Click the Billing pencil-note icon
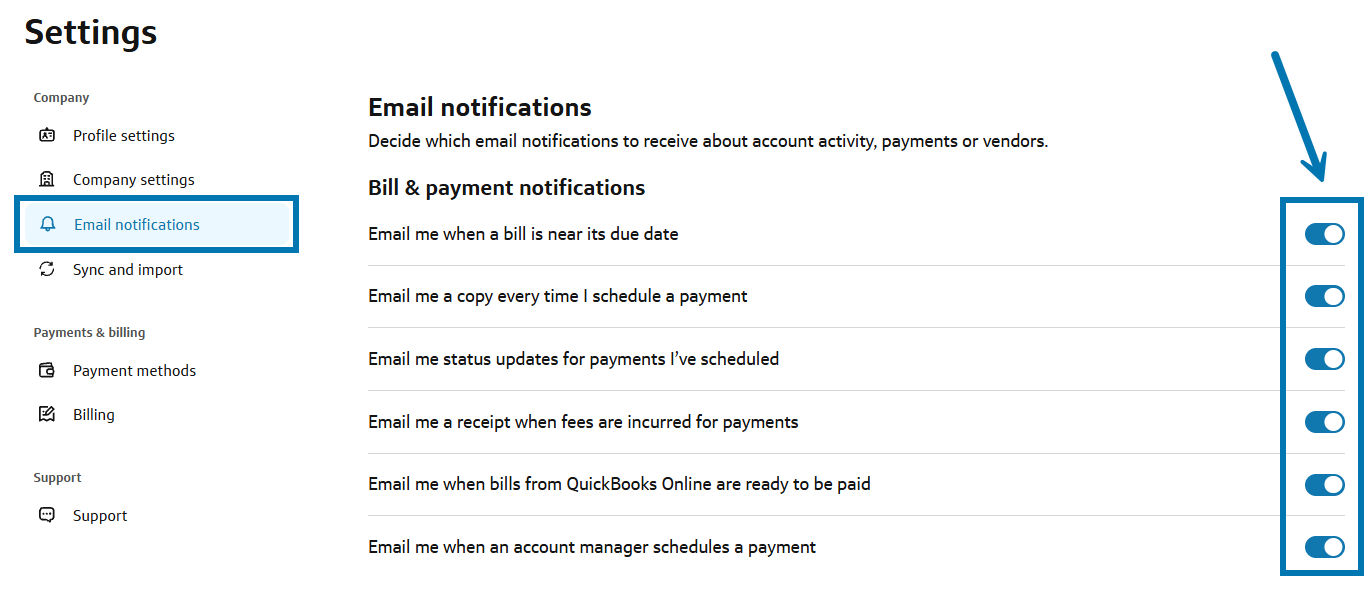 (x=47, y=414)
